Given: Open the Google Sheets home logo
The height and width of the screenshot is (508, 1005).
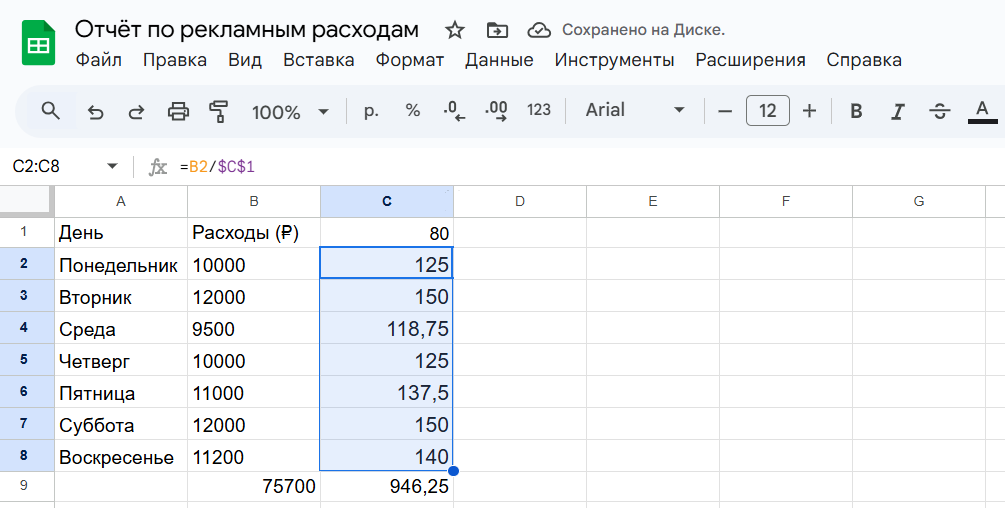Looking at the screenshot, I should click(x=39, y=44).
